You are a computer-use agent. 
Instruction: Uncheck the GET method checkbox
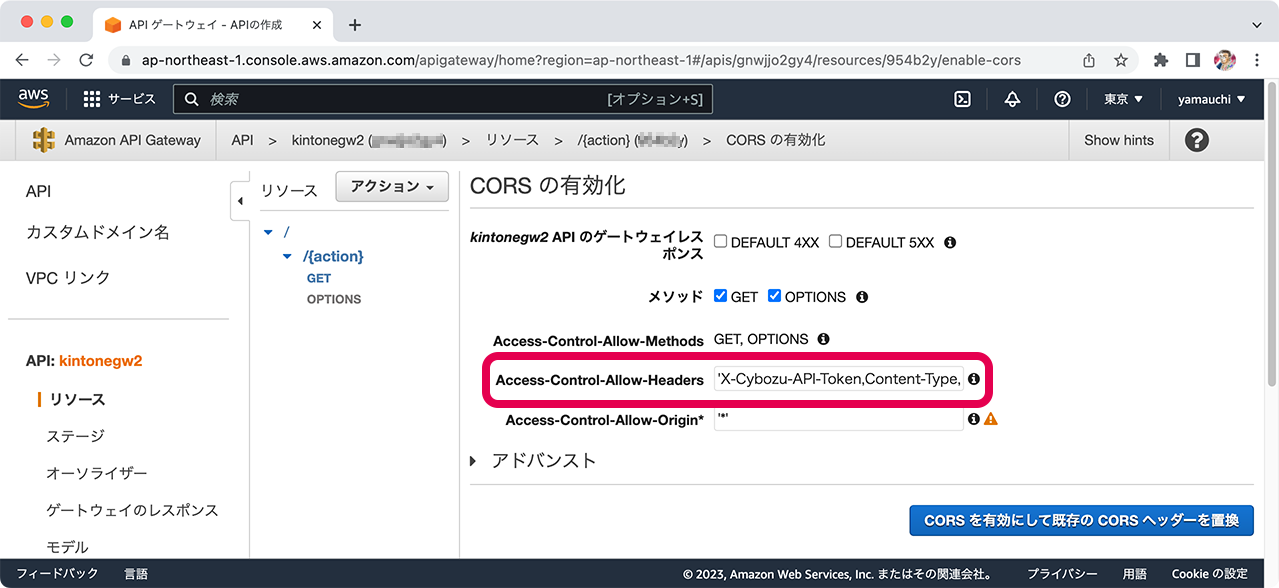coord(720,297)
